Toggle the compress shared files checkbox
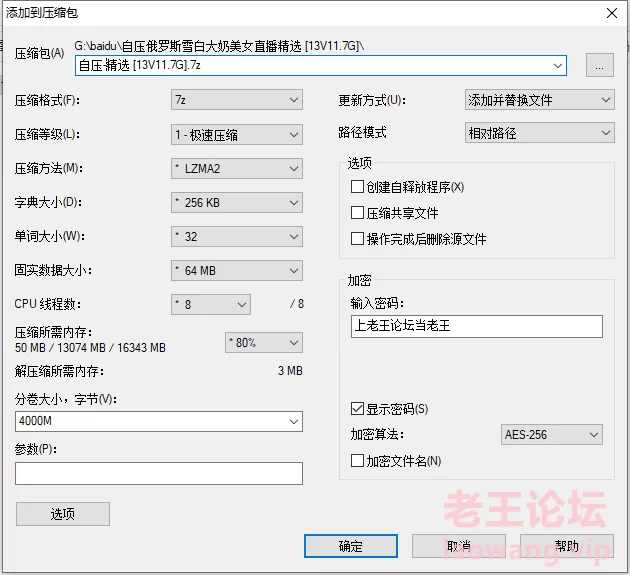 point(357,213)
